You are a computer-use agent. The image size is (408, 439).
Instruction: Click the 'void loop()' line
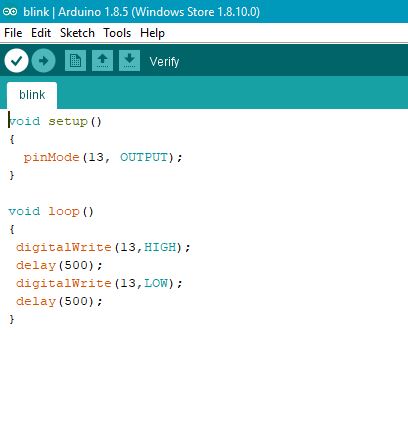tap(51, 211)
